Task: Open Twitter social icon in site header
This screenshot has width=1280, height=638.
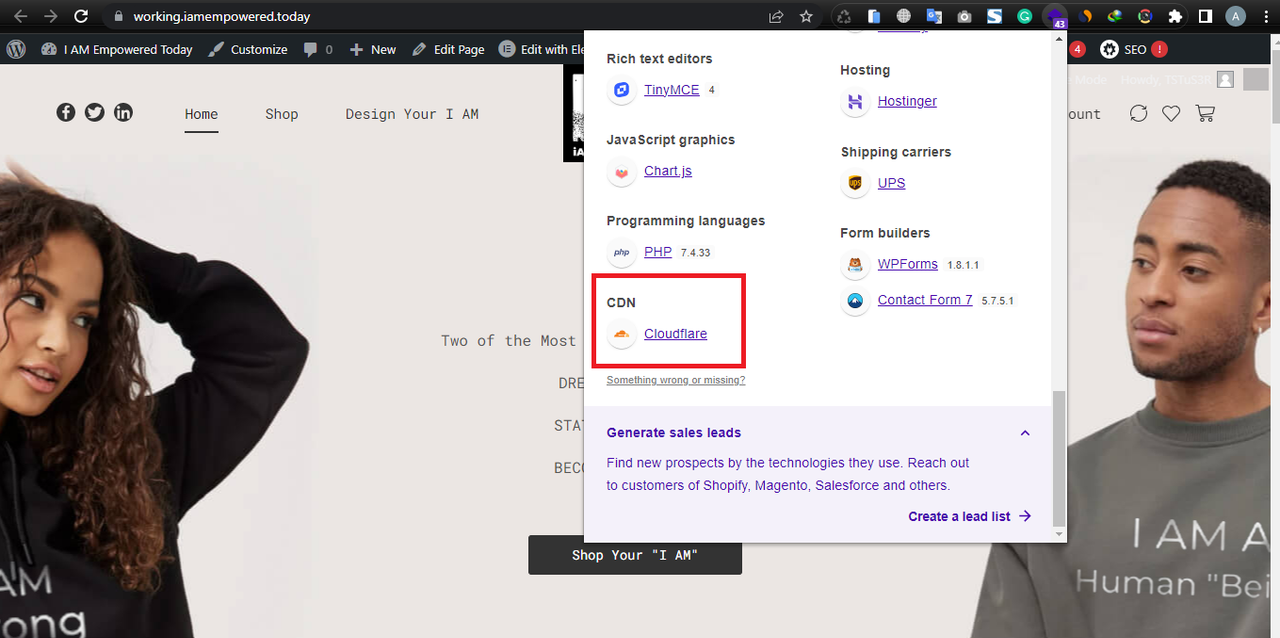Action: (94, 112)
